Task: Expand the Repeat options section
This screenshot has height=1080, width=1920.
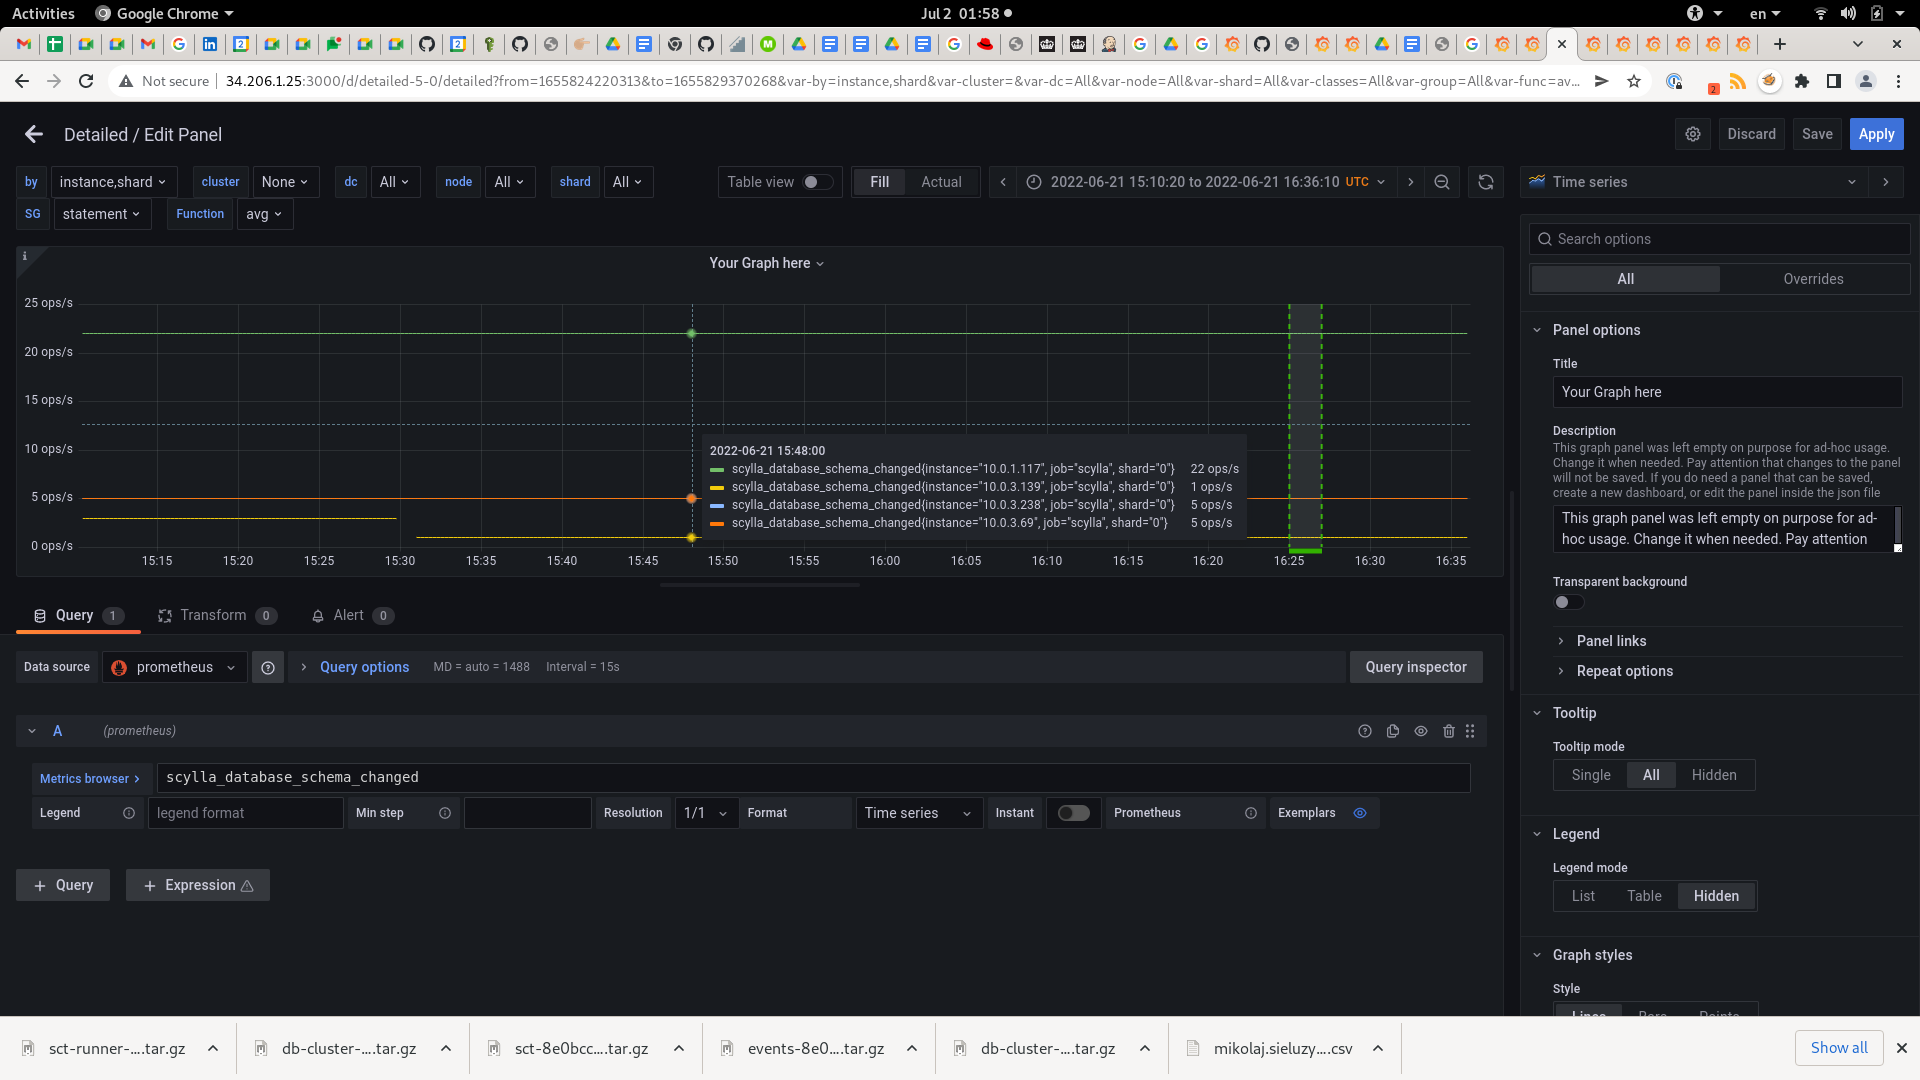Action: coord(1623,671)
